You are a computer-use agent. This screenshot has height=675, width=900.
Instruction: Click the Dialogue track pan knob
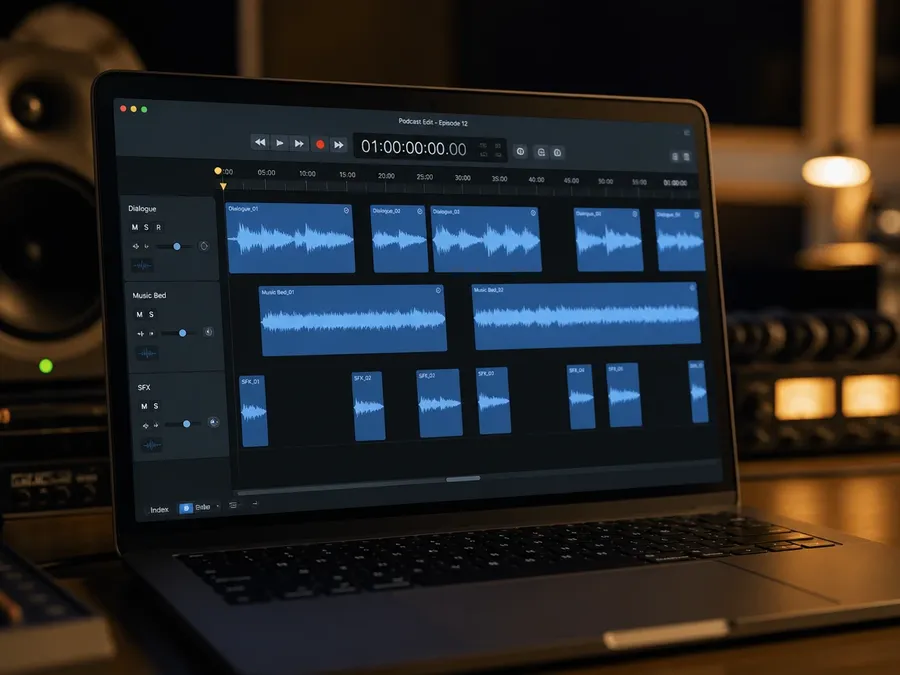click(x=204, y=246)
